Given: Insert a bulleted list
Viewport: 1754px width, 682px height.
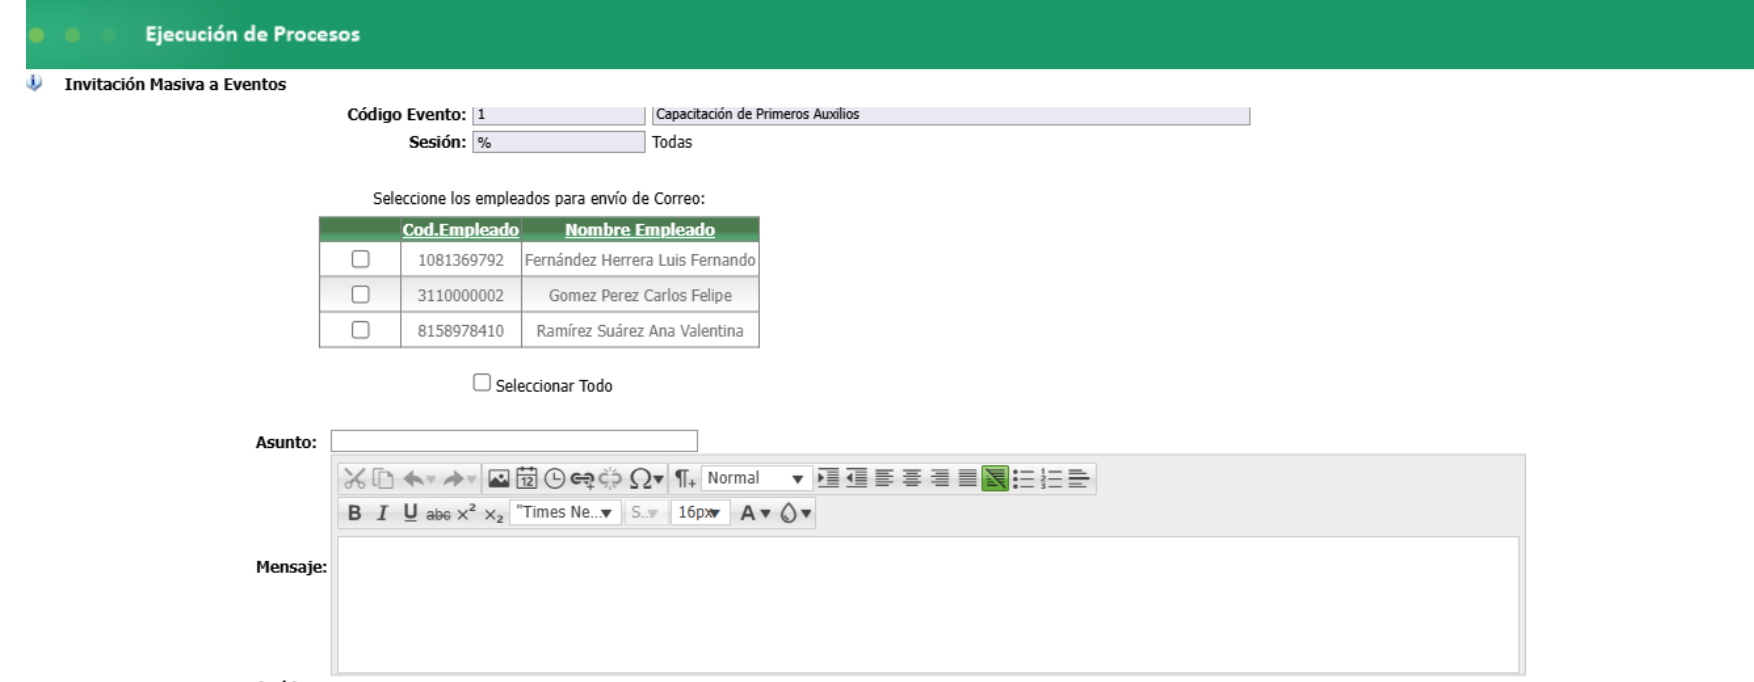Looking at the screenshot, I should (x=1023, y=479).
